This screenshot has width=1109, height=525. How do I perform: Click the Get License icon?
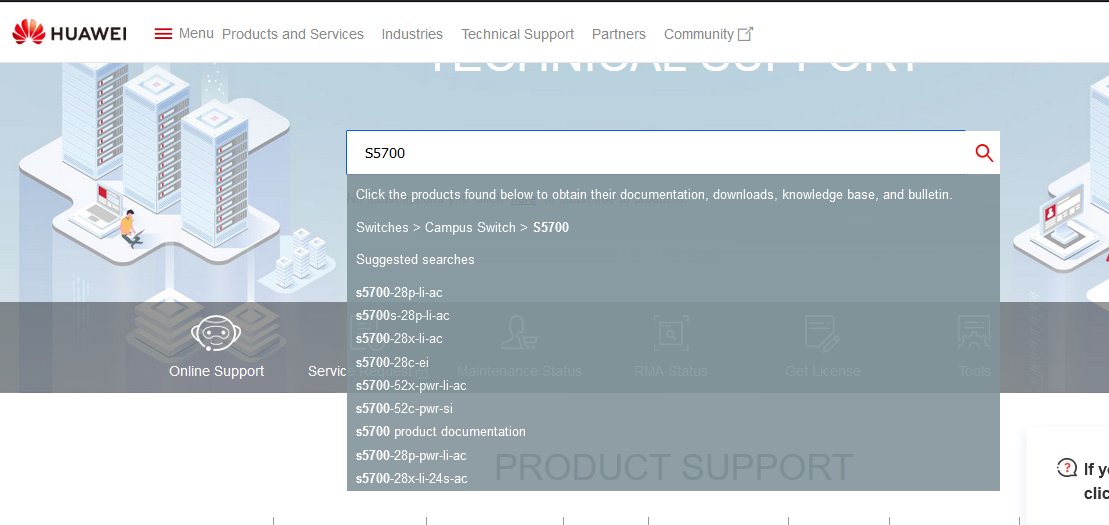click(823, 333)
